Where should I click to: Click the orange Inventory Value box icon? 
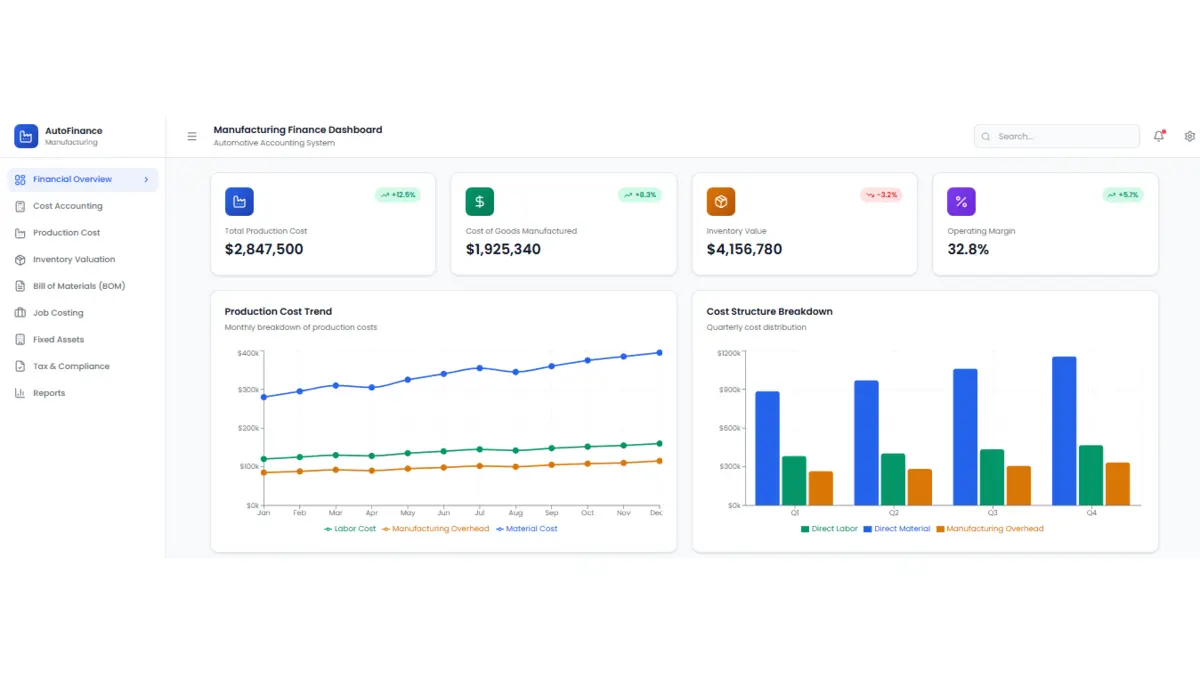(x=721, y=202)
